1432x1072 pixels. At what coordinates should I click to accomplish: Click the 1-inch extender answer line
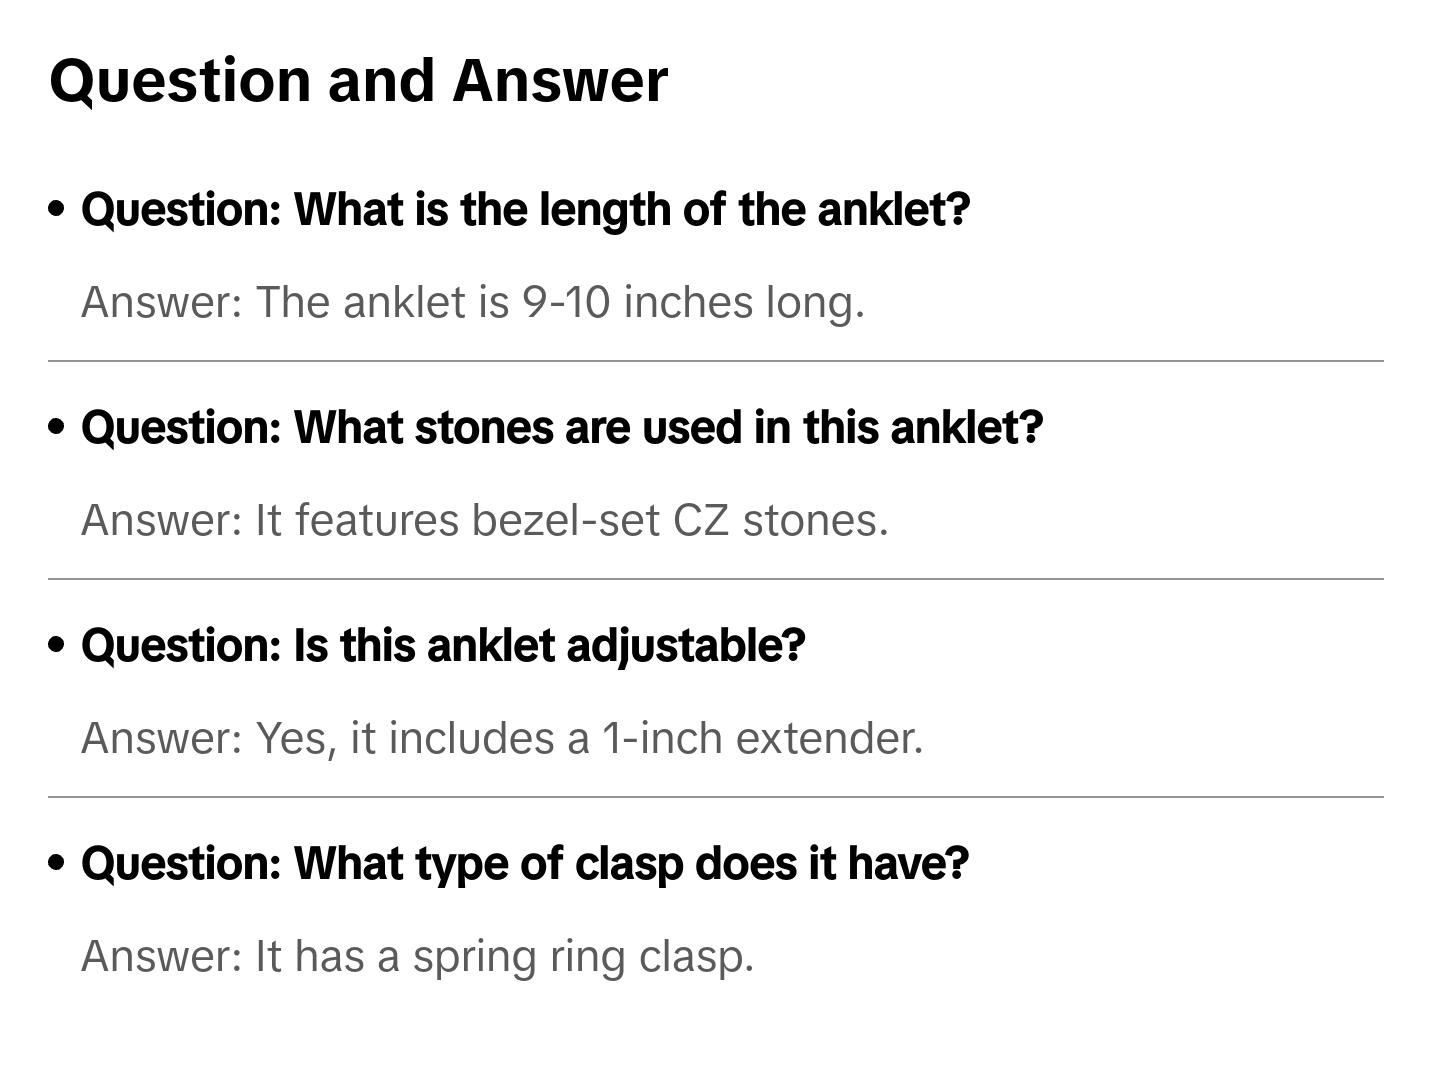click(x=501, y=738)
